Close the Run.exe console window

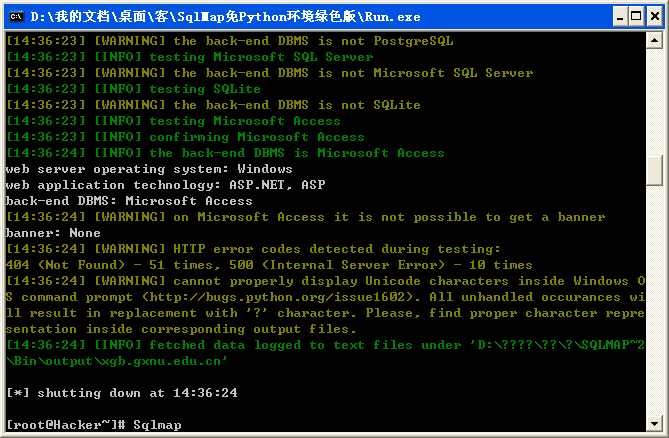[x=655, y=17]
